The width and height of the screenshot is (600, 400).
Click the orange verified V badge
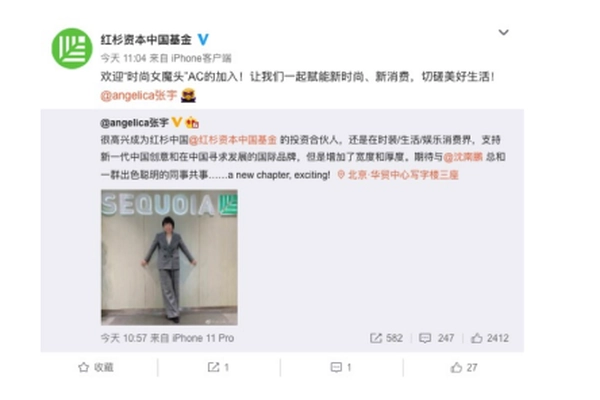[x=176, y=122]
